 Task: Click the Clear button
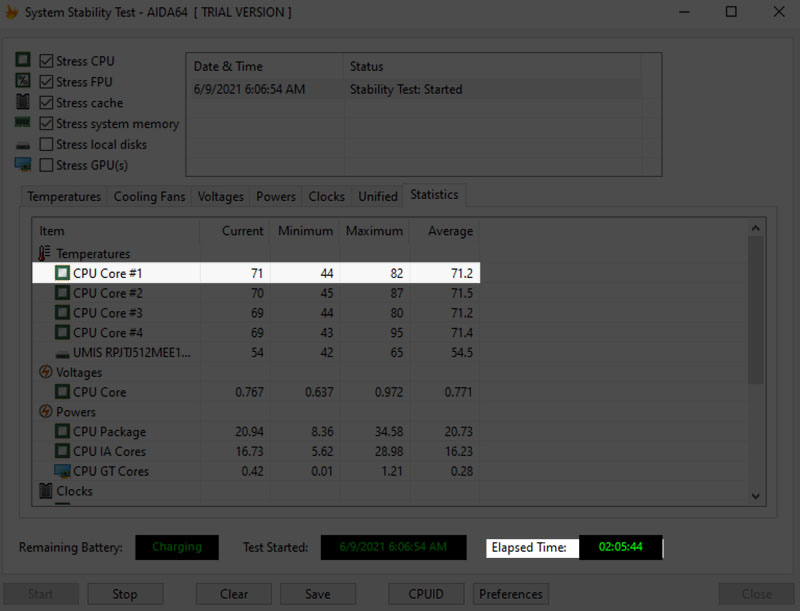[x=234, y=594]
